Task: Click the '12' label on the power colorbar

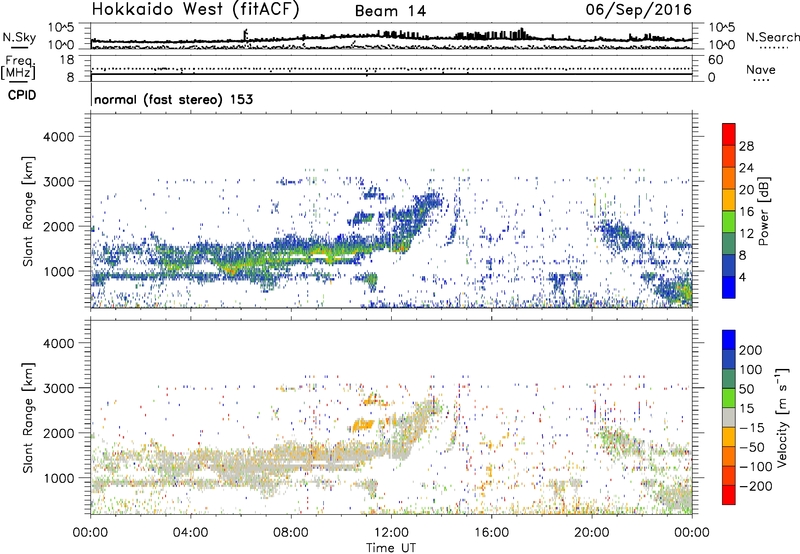Action: (746, 234)
